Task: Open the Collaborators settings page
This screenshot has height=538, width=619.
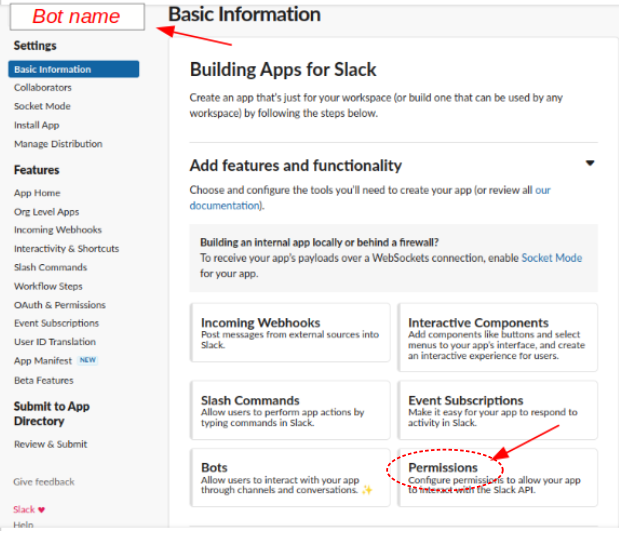Action: 43,88
